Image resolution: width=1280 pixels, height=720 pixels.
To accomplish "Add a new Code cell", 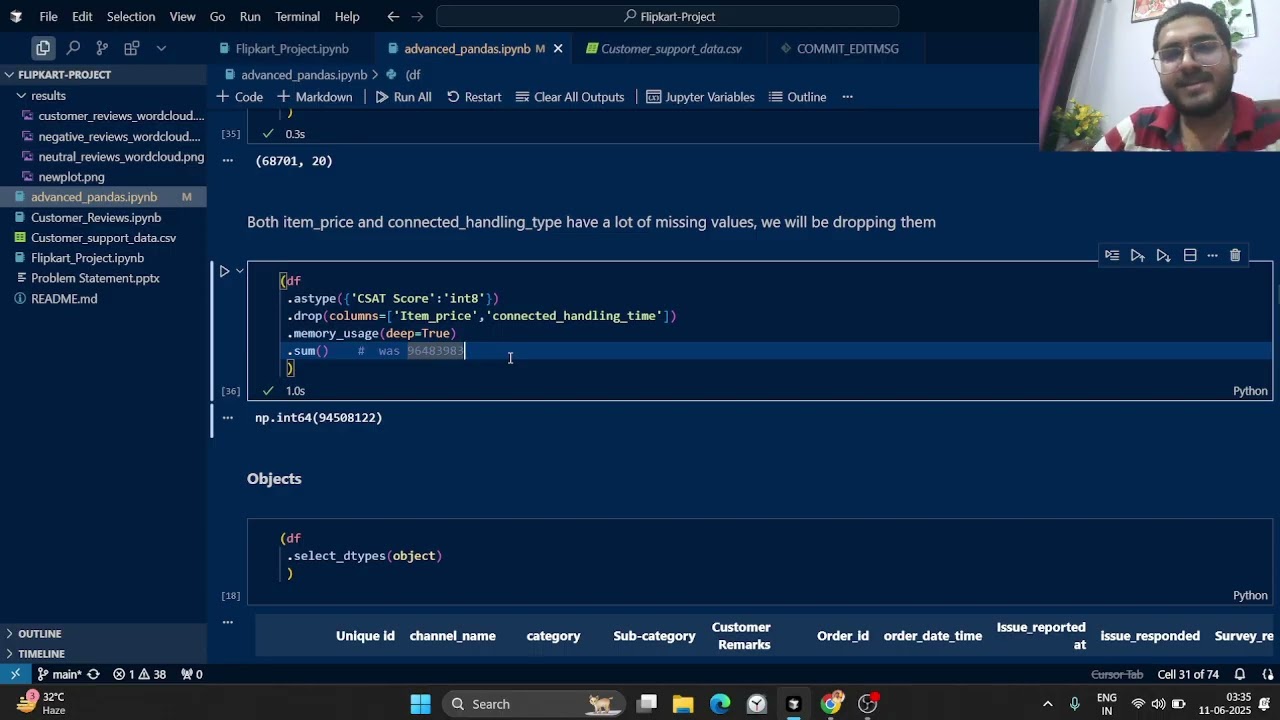I will (x=240, y=97).
